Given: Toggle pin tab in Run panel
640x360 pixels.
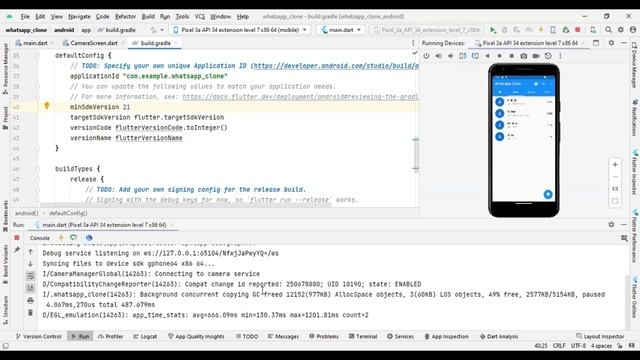Looking at the screenshot, I should [17, 250].
